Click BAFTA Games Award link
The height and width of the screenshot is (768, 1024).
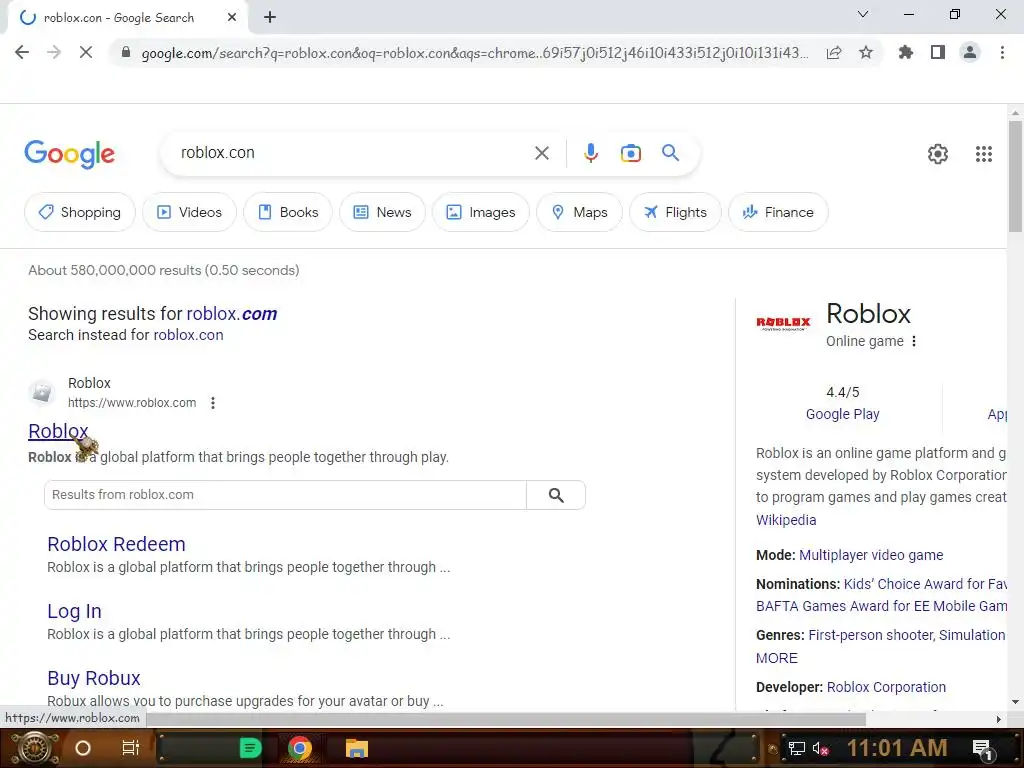point(881,606)
